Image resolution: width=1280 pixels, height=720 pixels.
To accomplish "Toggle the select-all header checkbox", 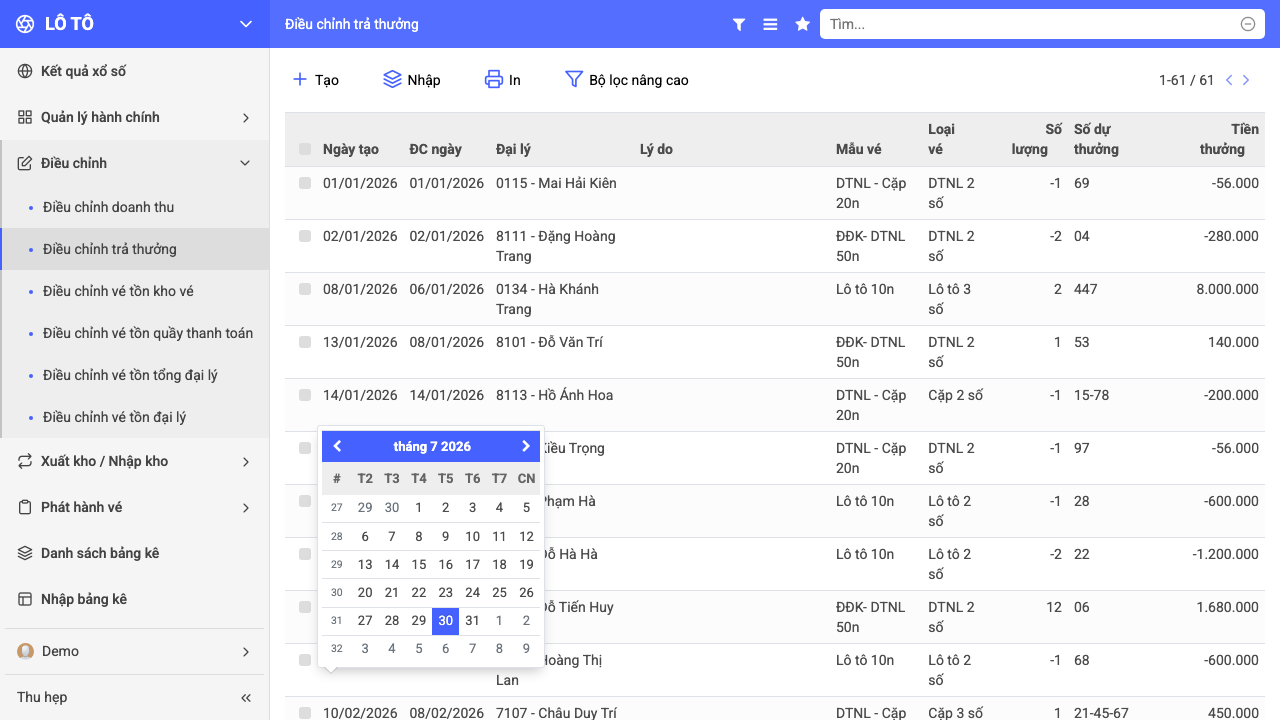I will (x=305, y=149).
